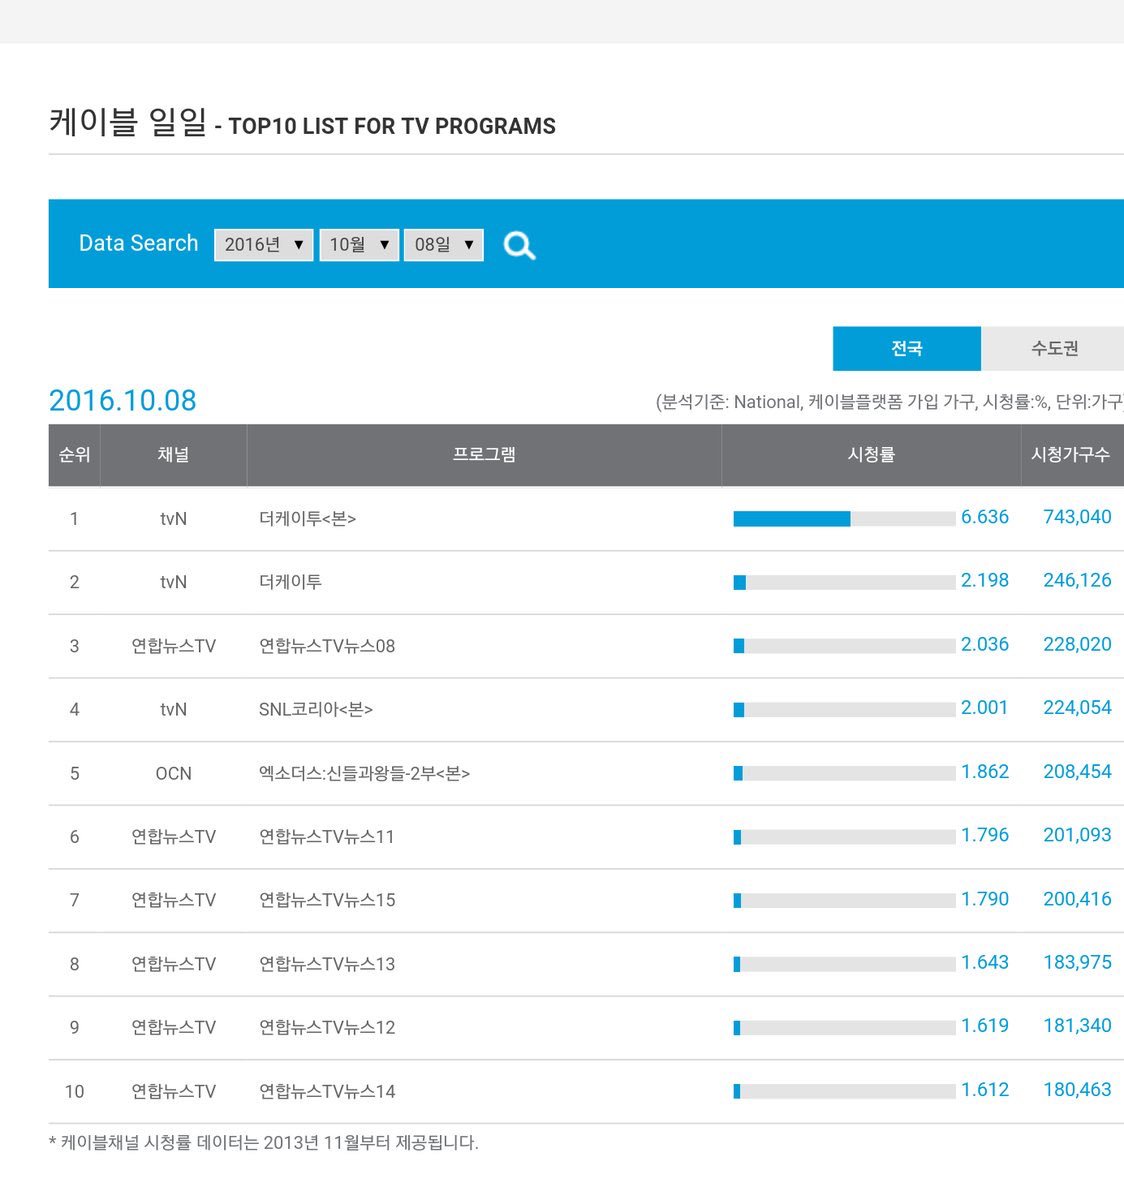Click the 채널 column header

point(173,455)
